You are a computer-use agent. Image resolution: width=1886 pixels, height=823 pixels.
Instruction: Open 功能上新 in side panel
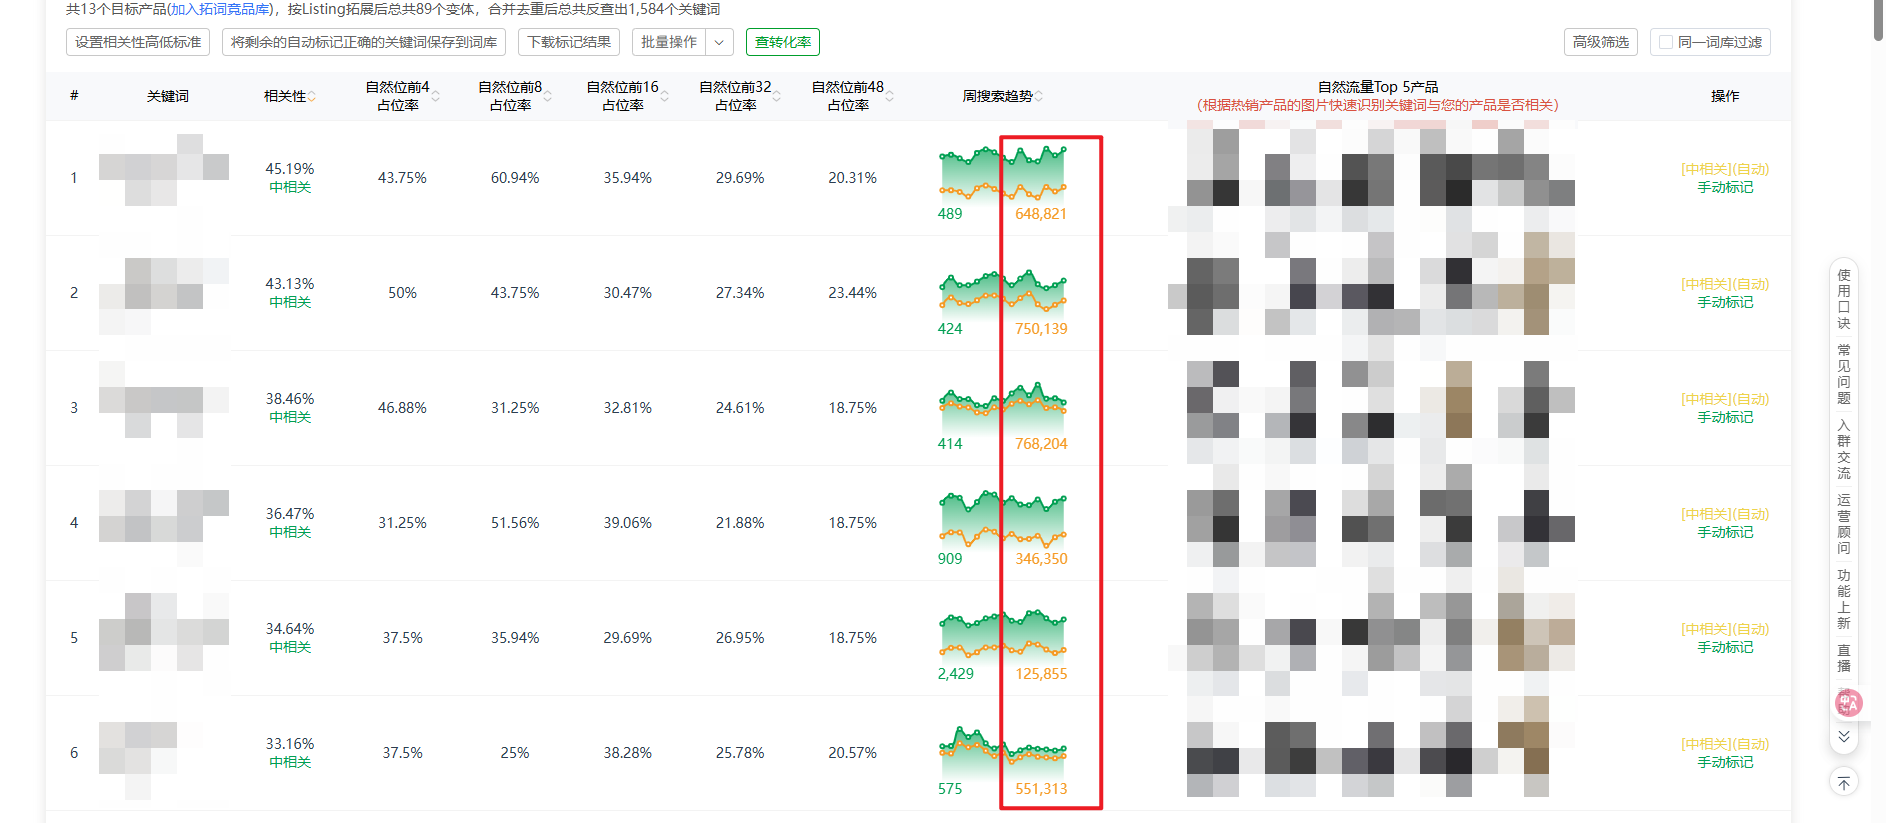click(1844, 599)
